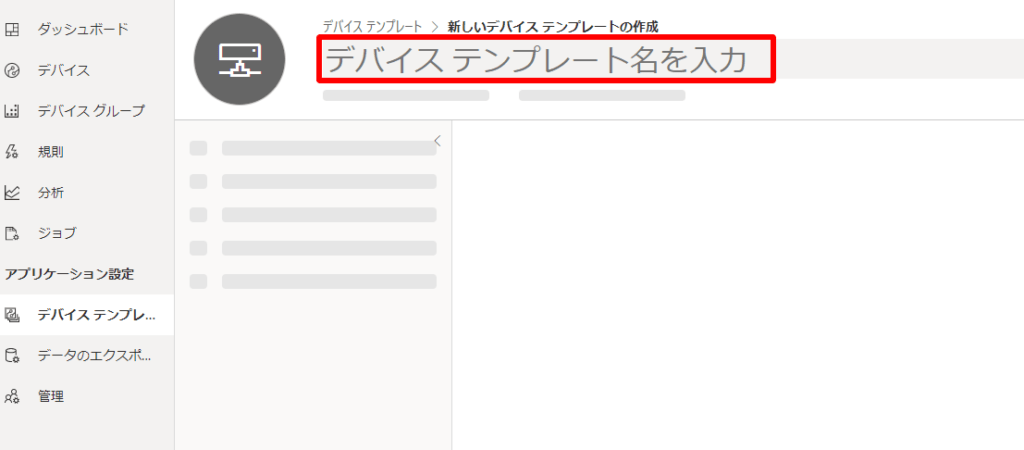Click the ジョブ jobs icon
This screenshot has width=1024, height=450.
coord(12,233)
